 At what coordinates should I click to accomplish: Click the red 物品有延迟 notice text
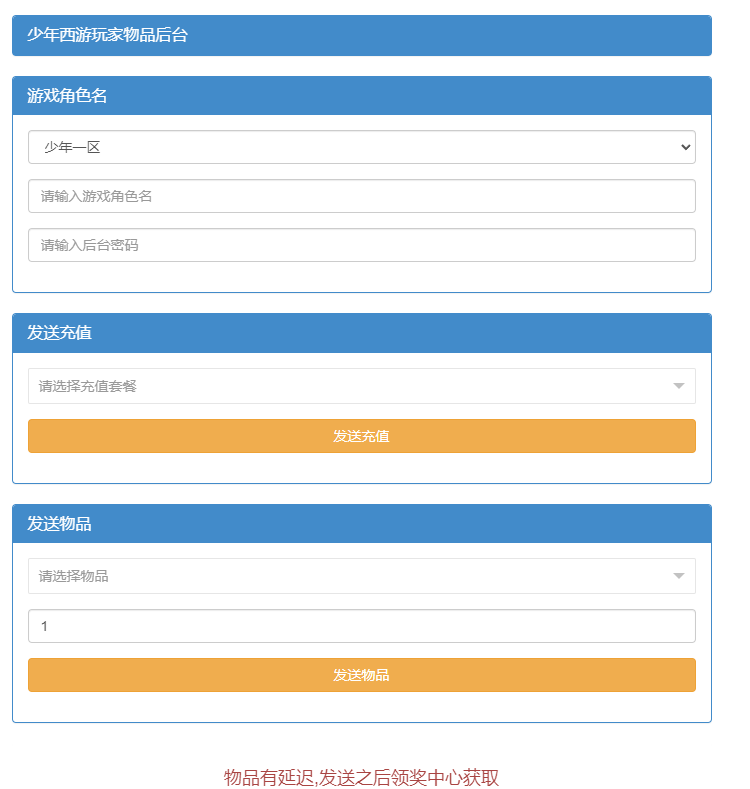click(361, 778)
